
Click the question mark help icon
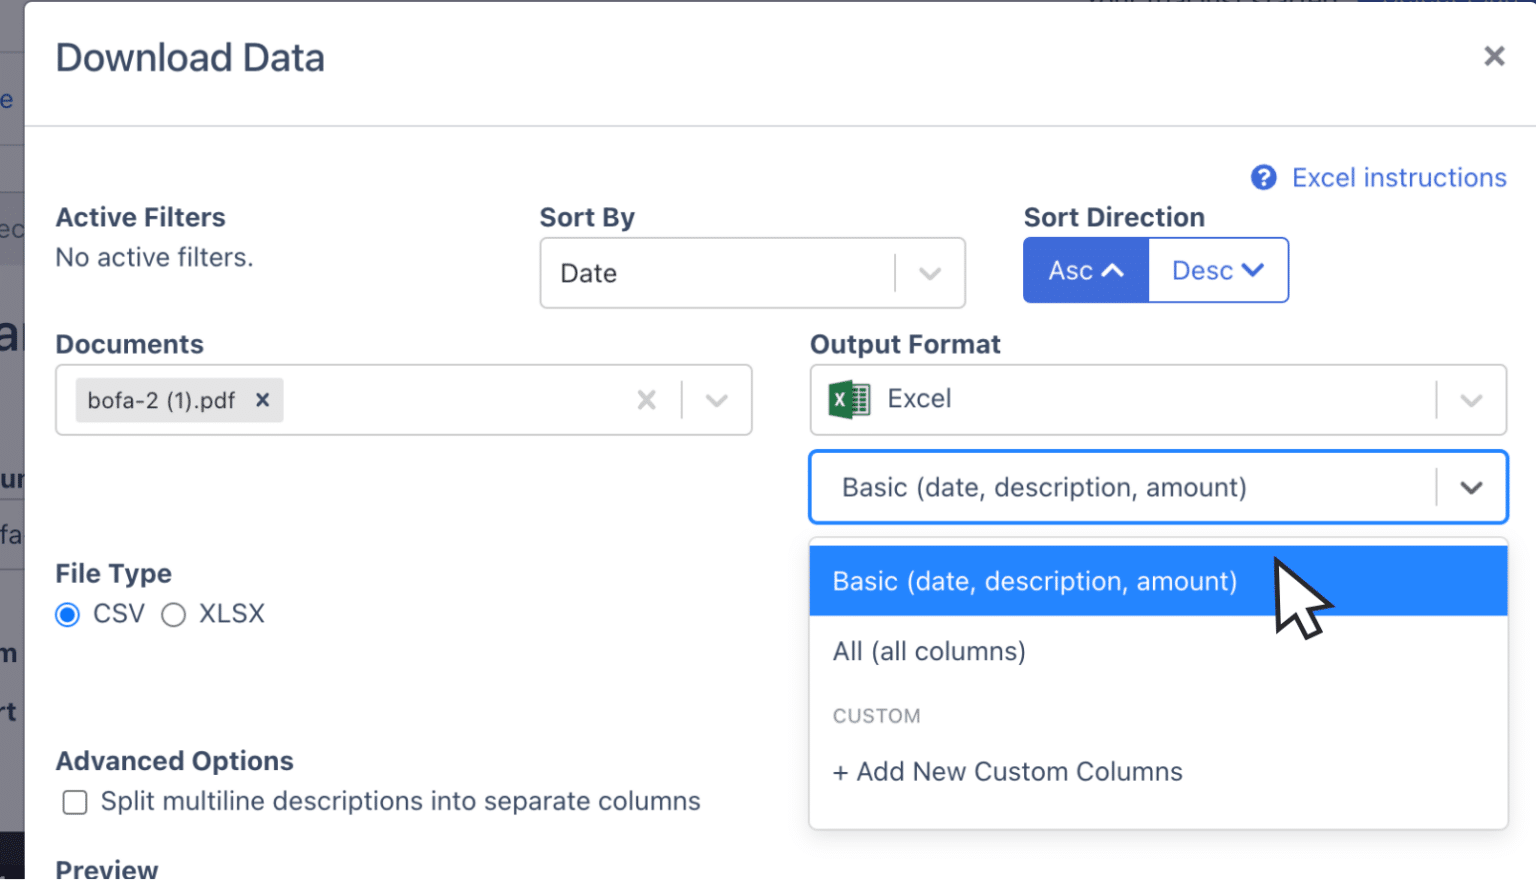point(1263,177)
